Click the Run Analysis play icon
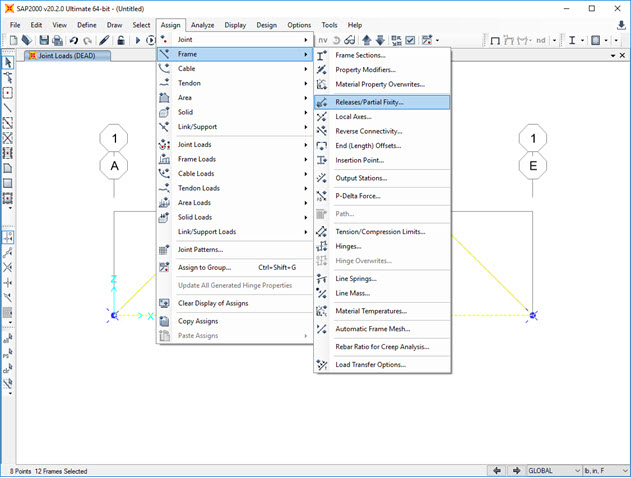Screen dimensions: 631x478 [x=138, y=40]
